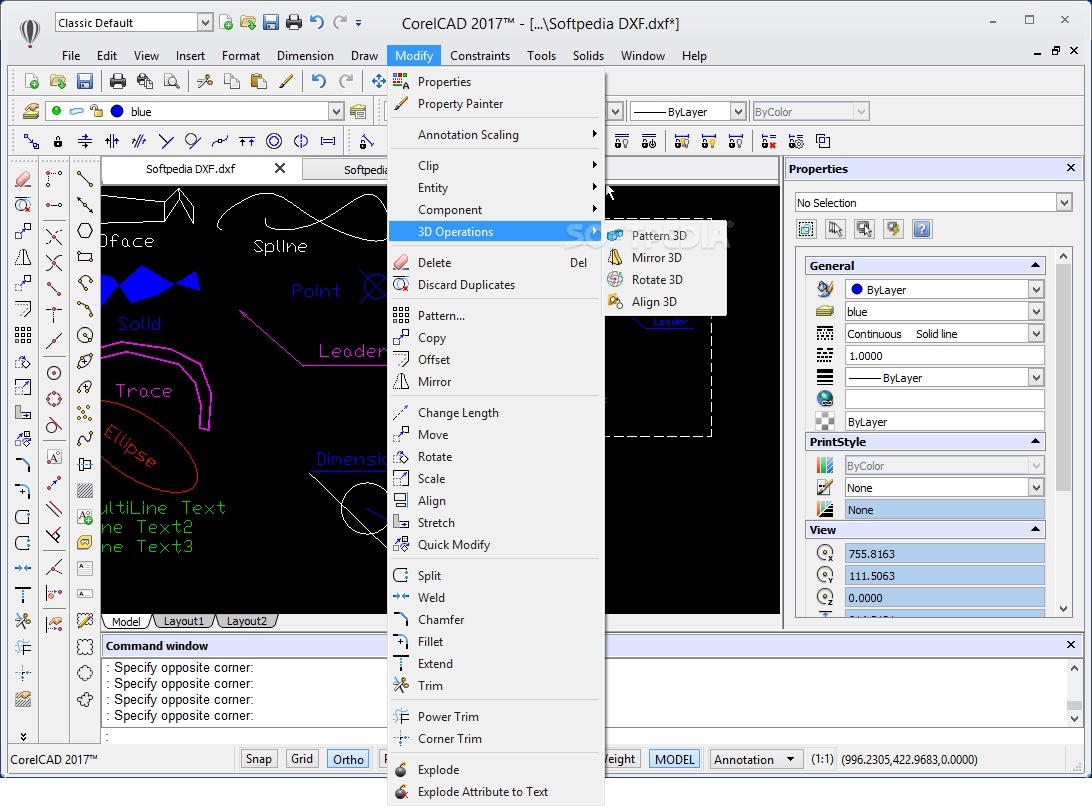Select Explode Attribute to Text menu entry
Viewport: 1092px width, 806px height.
coord(495,791)
